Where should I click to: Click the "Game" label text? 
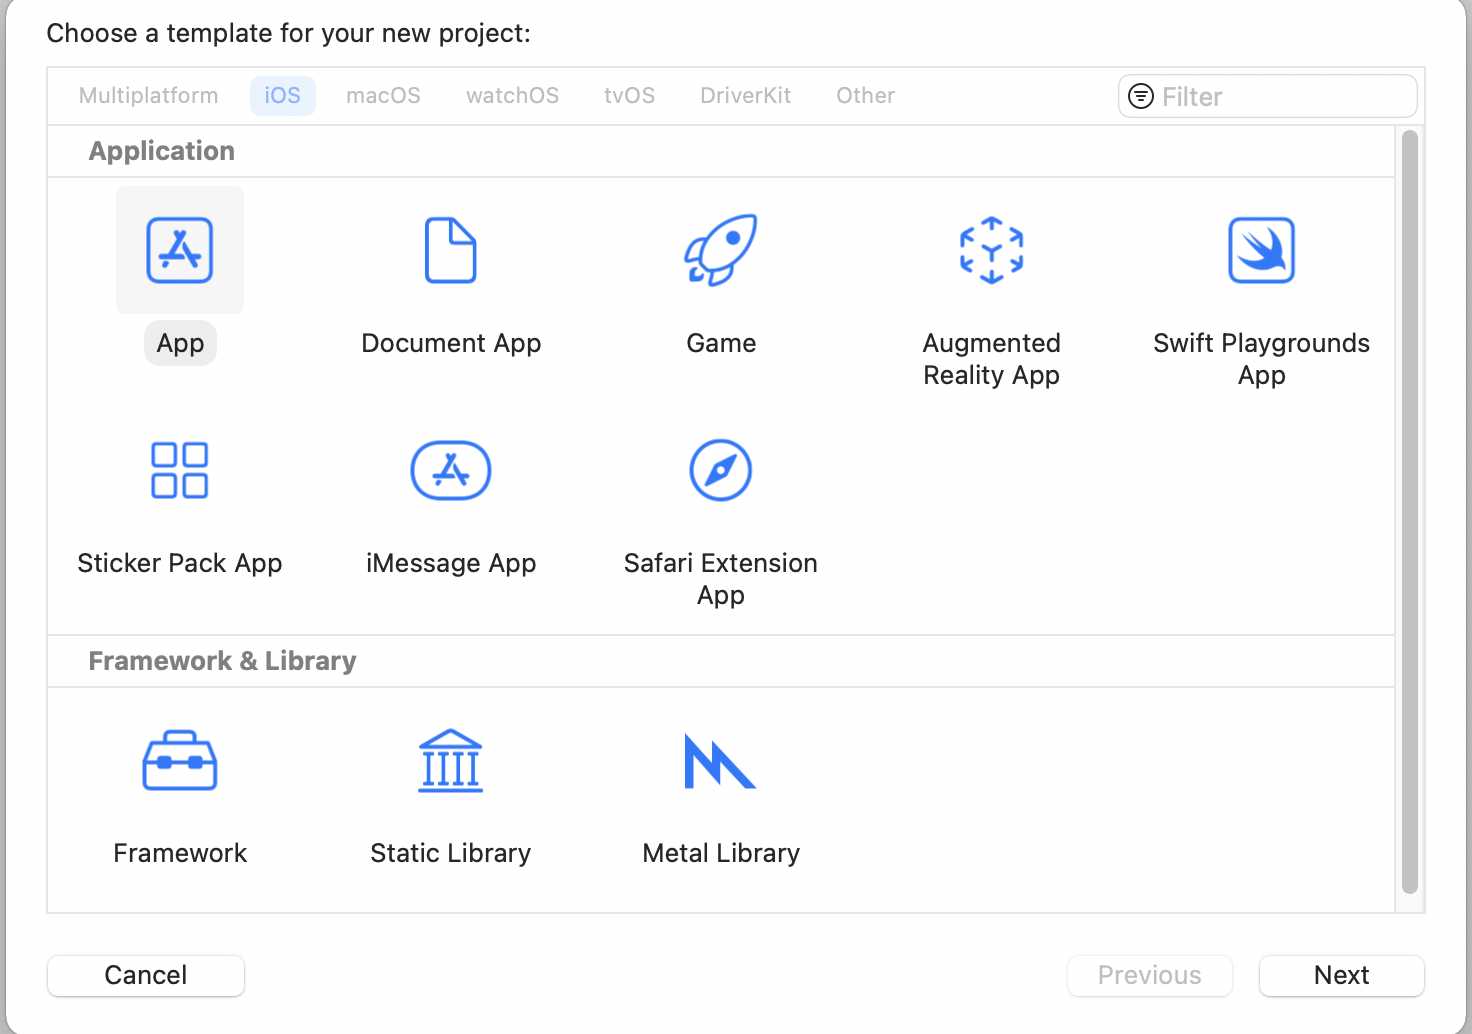click(721, 343)
